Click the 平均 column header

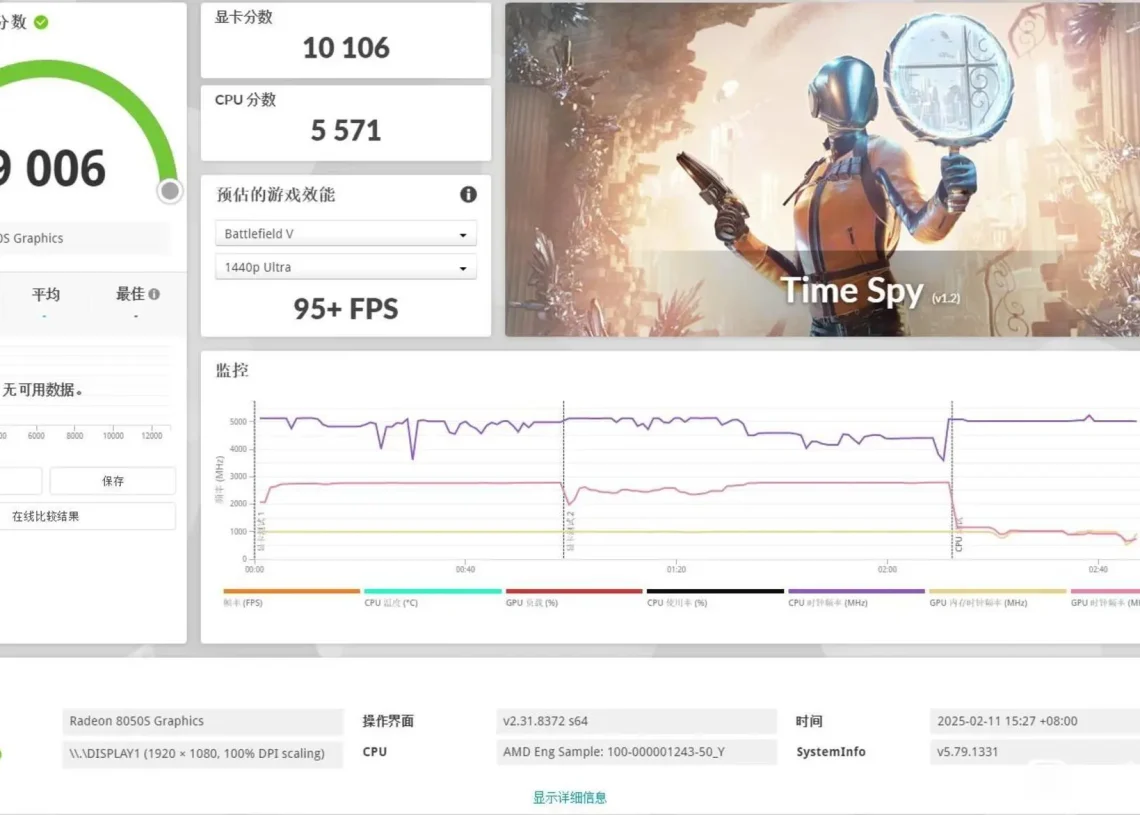click(x=45, y=294)
